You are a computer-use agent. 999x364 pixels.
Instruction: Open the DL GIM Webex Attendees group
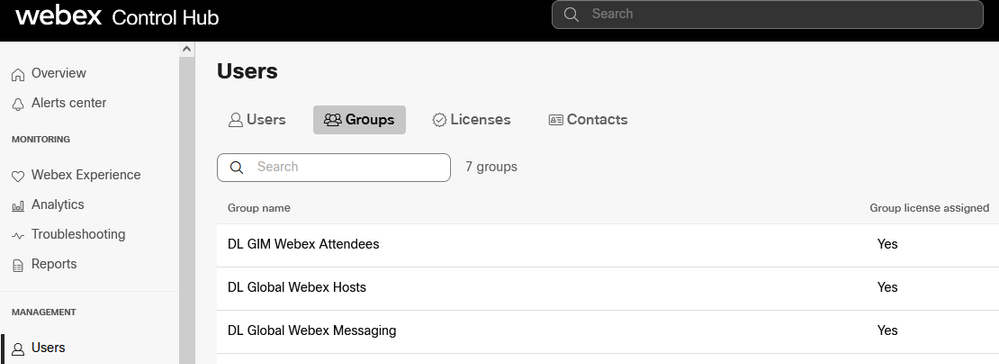[x=303, y=244]
